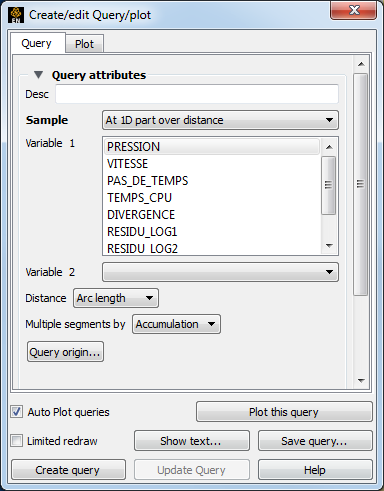
Task: Click the Create query button
Action: (x=68, y=470)
